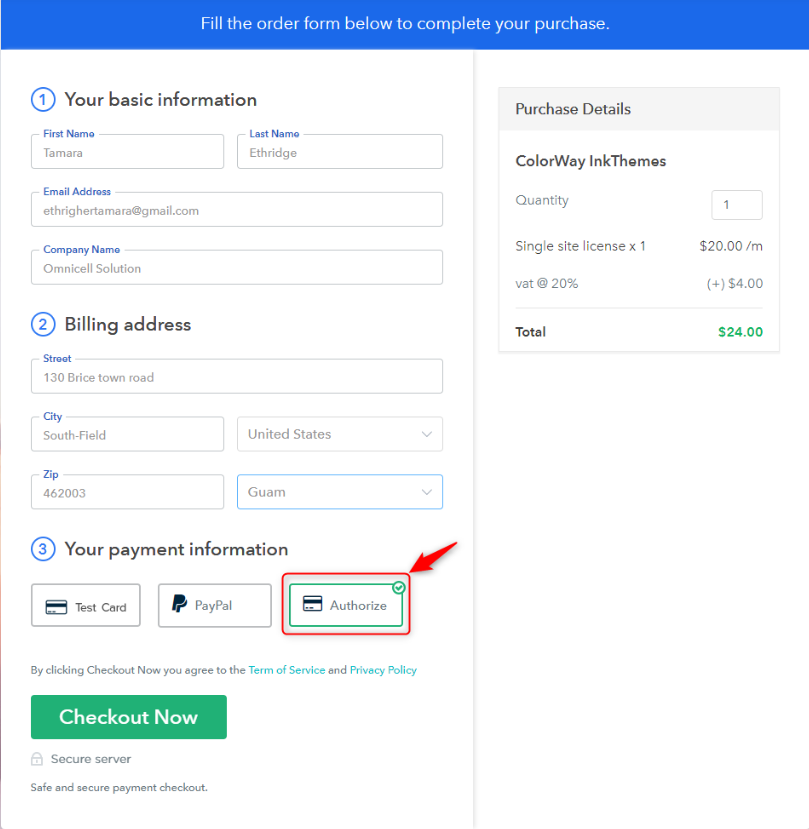This screenshot has height=829, width=809.
Task: Open the Term of Service link
Action: (x=287, y=670)
